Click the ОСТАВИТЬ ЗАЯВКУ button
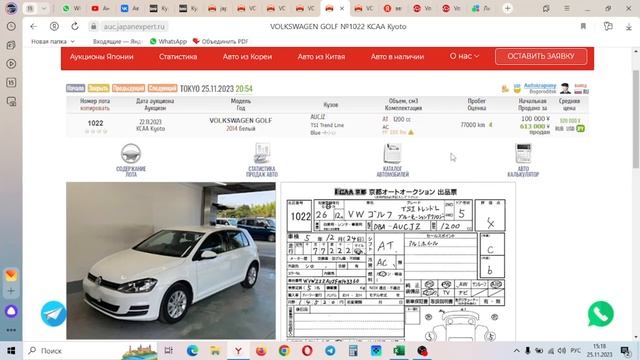Viewport: 640px width, 360px height. pyautogui.click(x=541, y=56)
